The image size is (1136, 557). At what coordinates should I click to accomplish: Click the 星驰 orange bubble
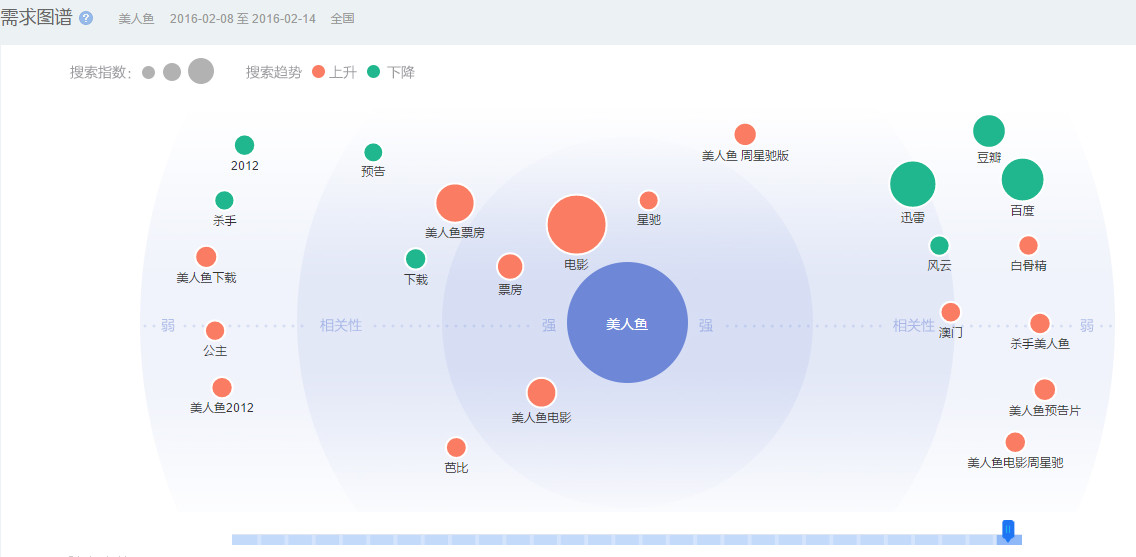(x=648, y=200)
